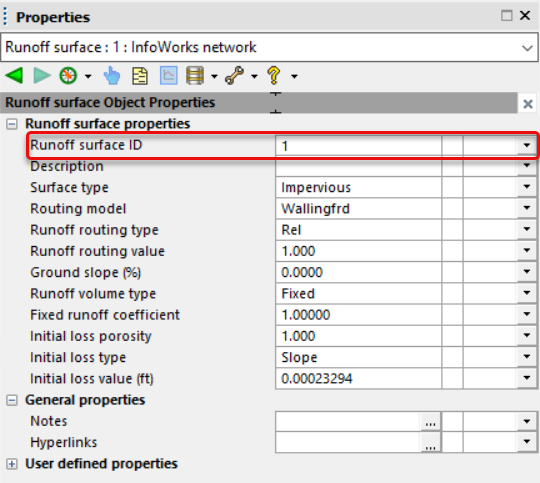Screen dimensions: 540x483
Task: Click the Hyperlinks ellipsis button
Action: [430, 443]
